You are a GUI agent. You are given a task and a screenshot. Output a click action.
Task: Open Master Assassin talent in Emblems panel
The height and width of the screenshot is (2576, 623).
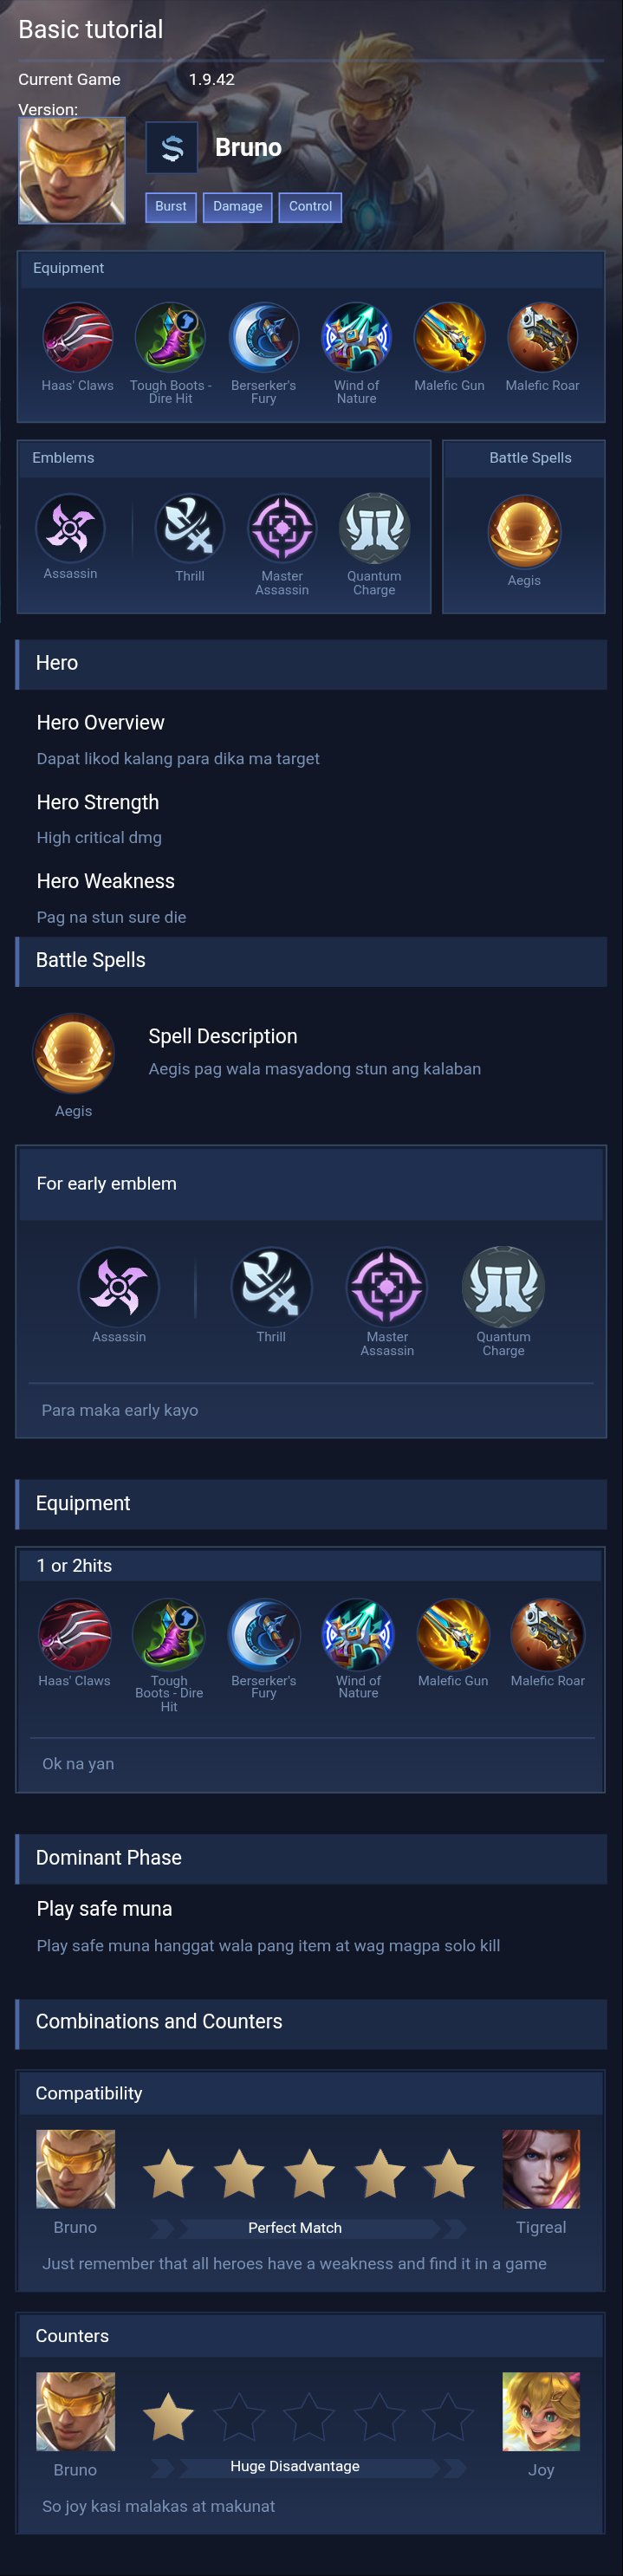point(282,529)
